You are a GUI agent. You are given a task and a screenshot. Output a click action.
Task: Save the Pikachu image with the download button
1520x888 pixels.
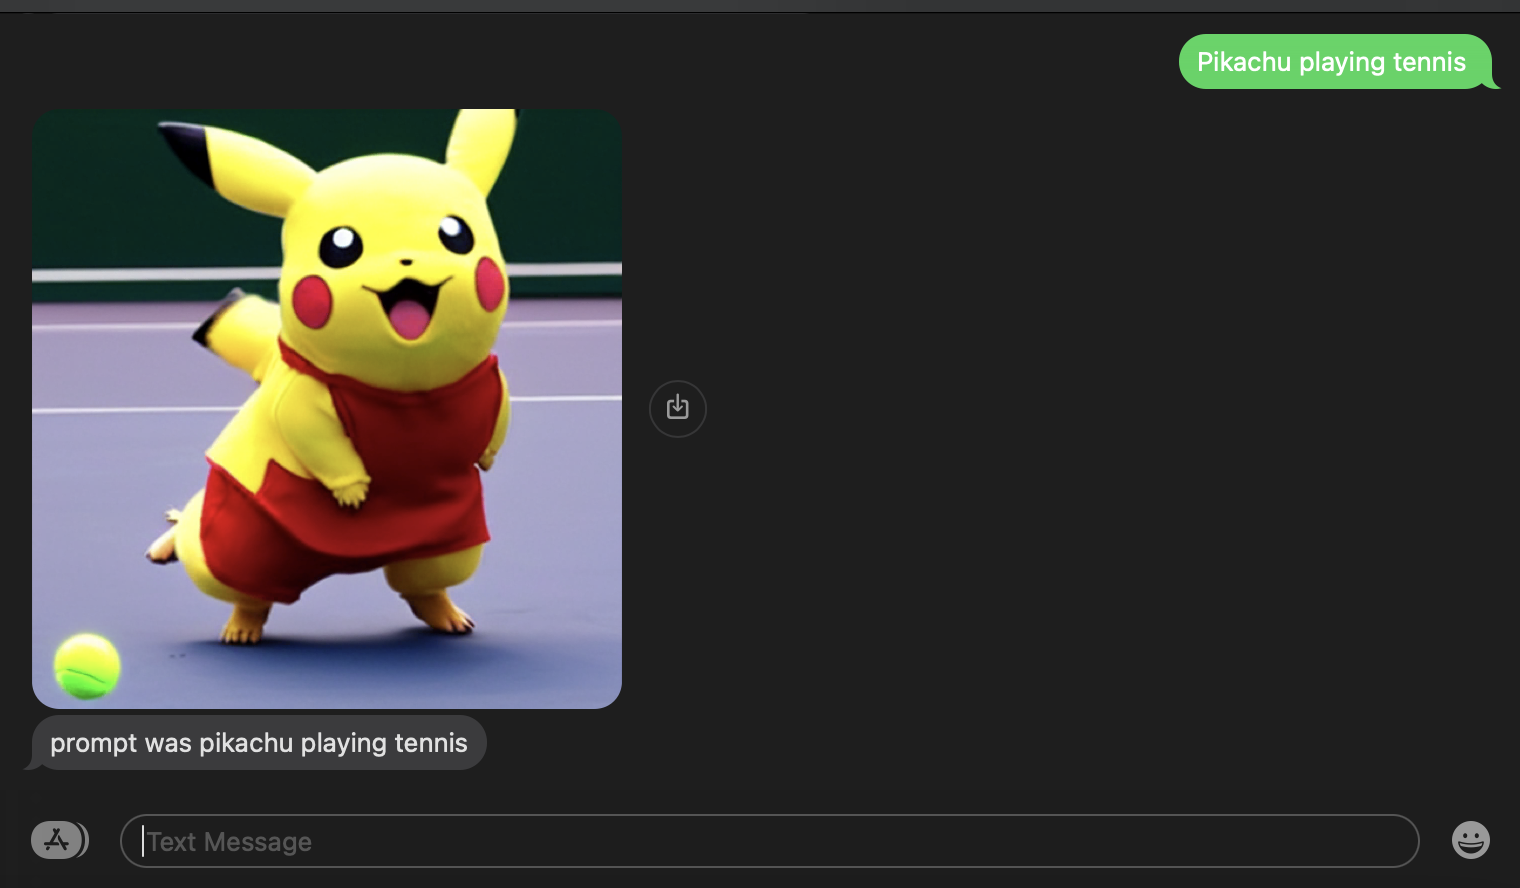pyautogui.click(x=678, y=408)
